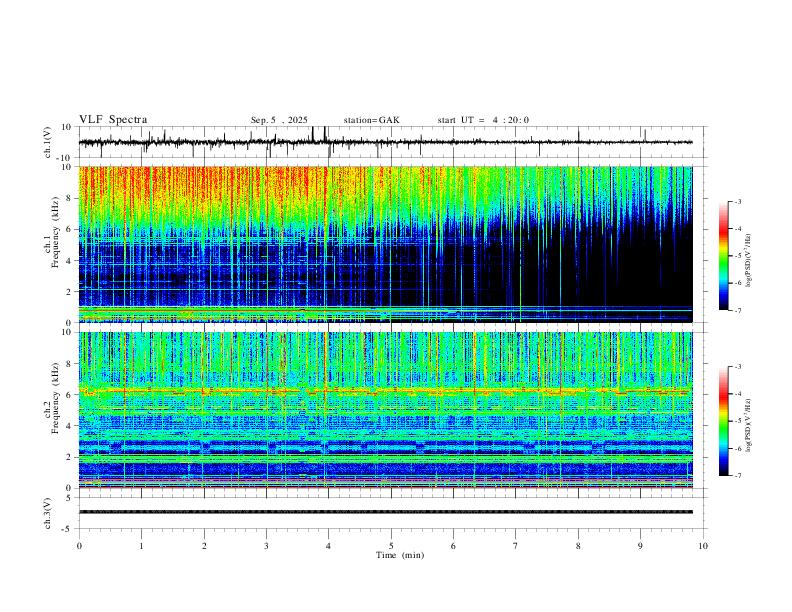Click the "-4" tick on ch.2 colorbar
The image size is (792, 612).
click(x=738, y=394)
